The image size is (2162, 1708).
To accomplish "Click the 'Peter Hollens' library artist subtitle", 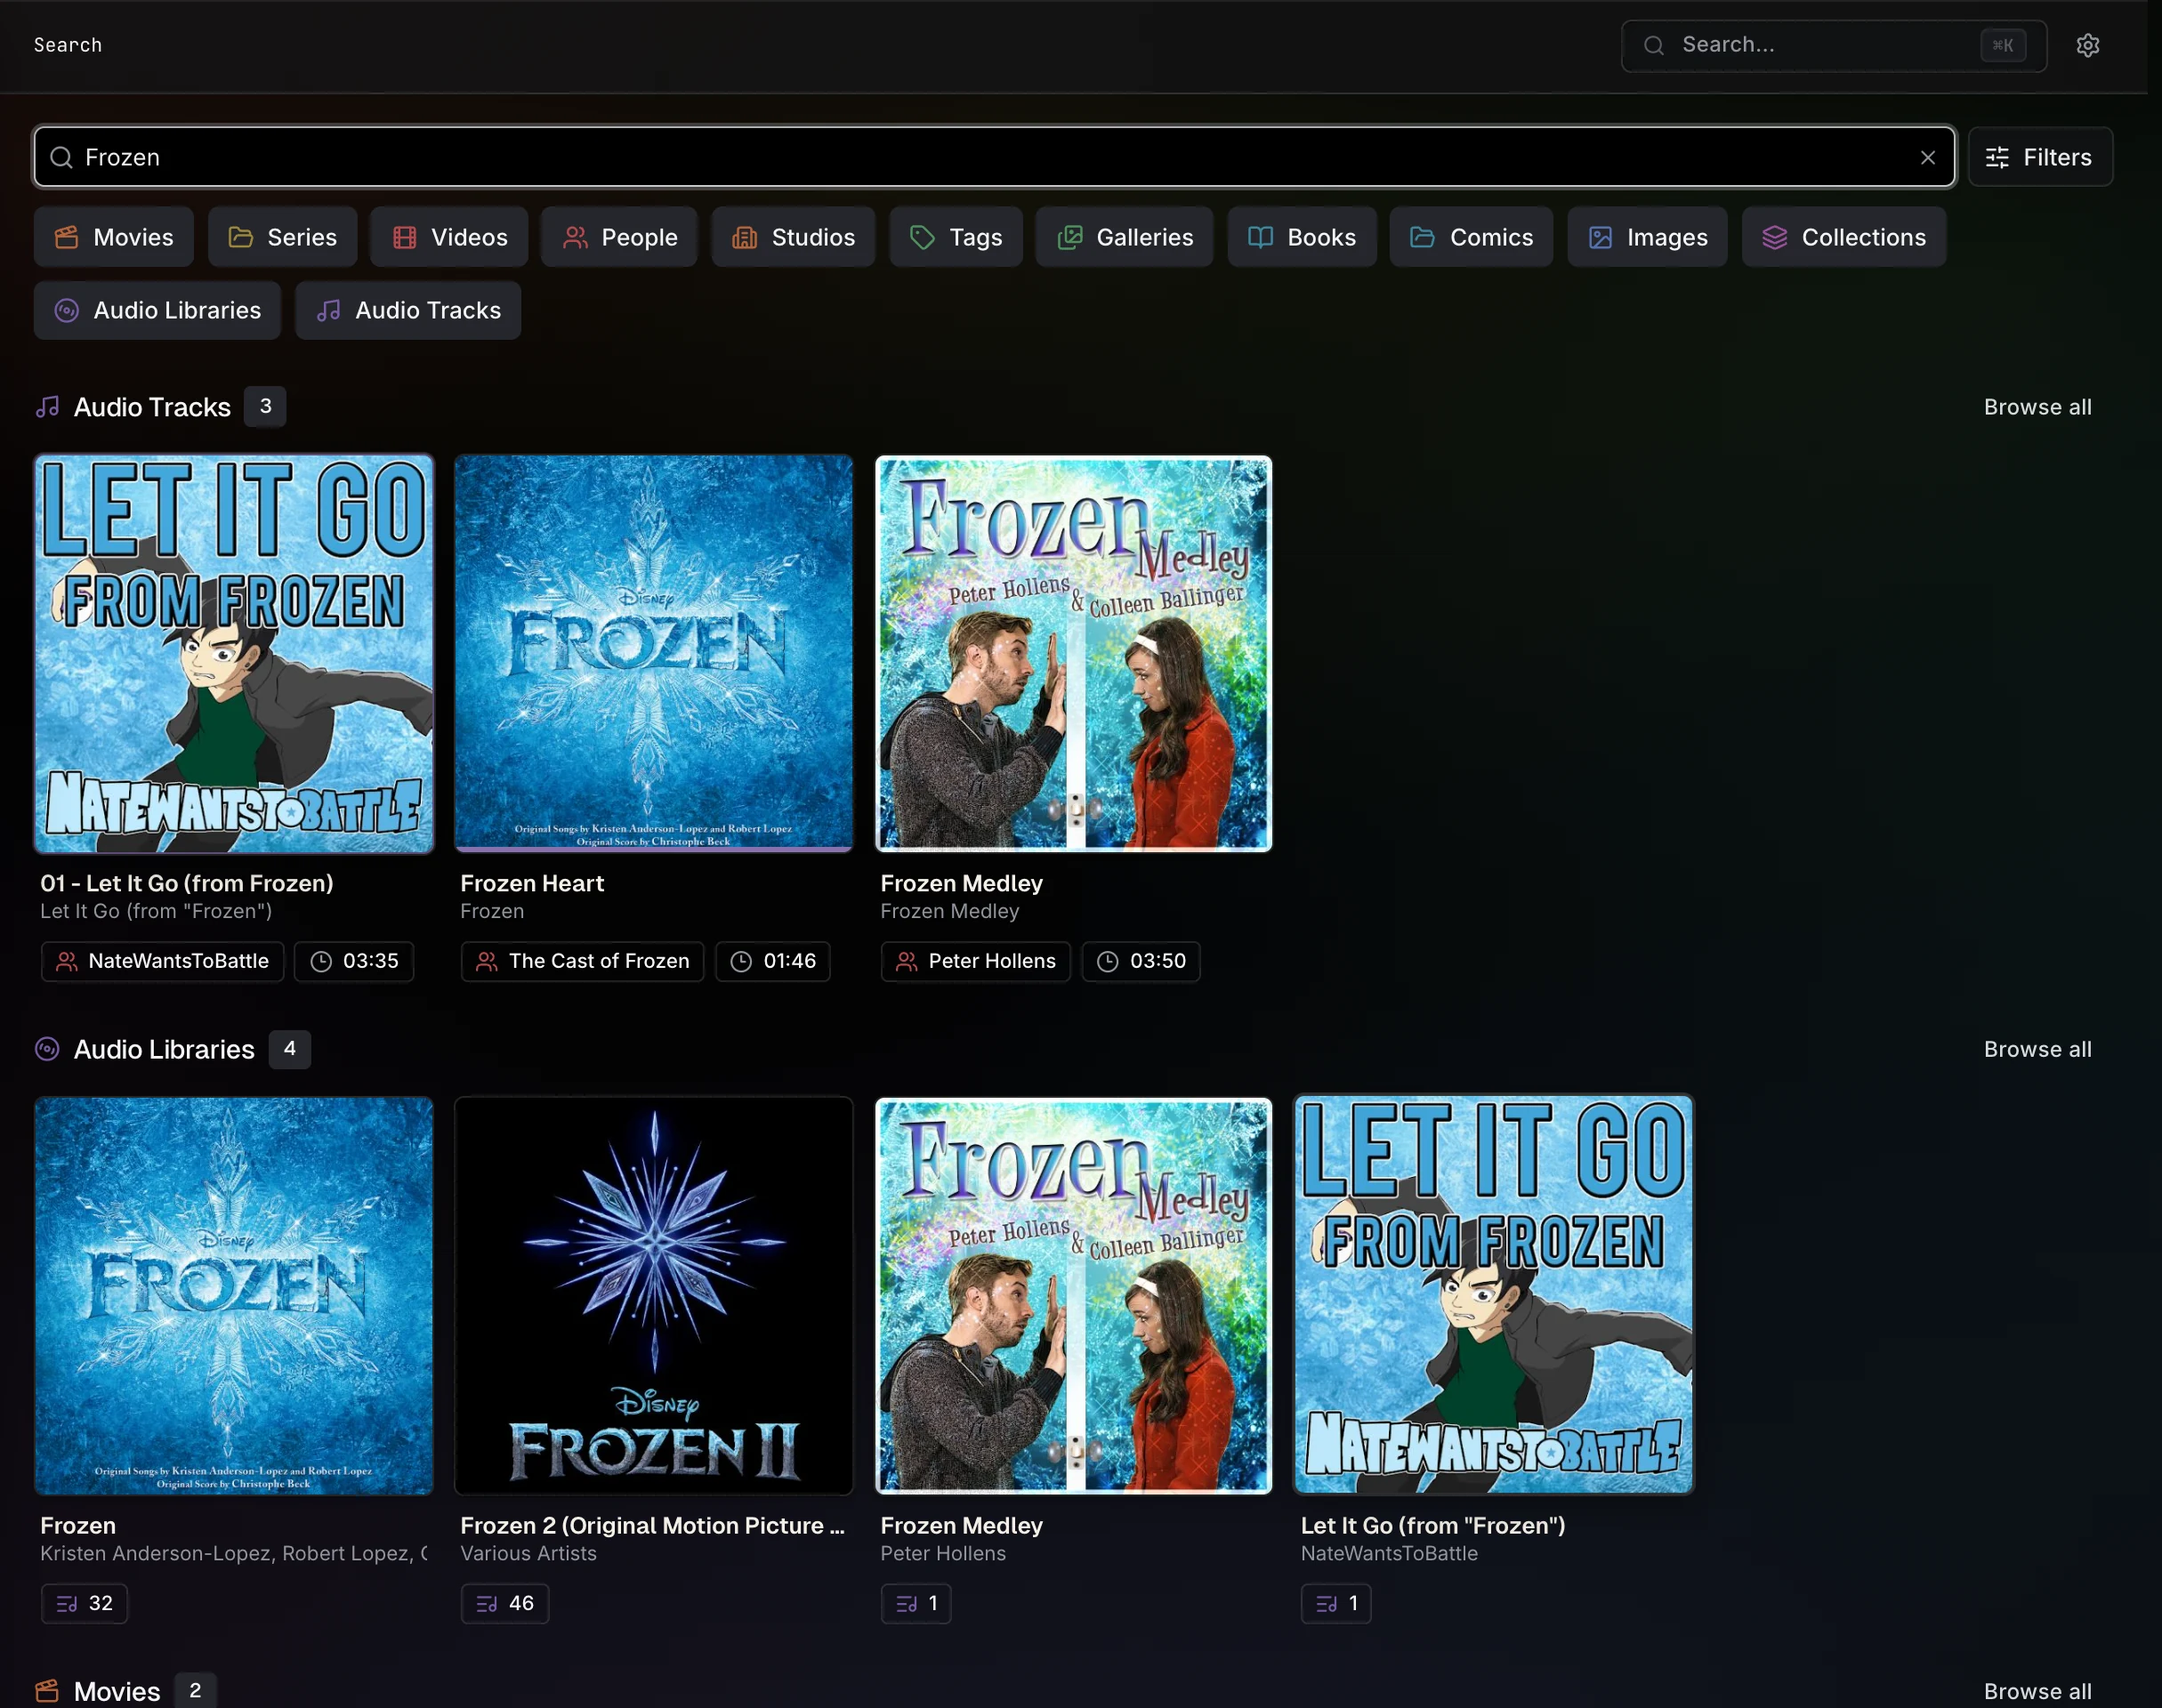I will coord(943,1553).
